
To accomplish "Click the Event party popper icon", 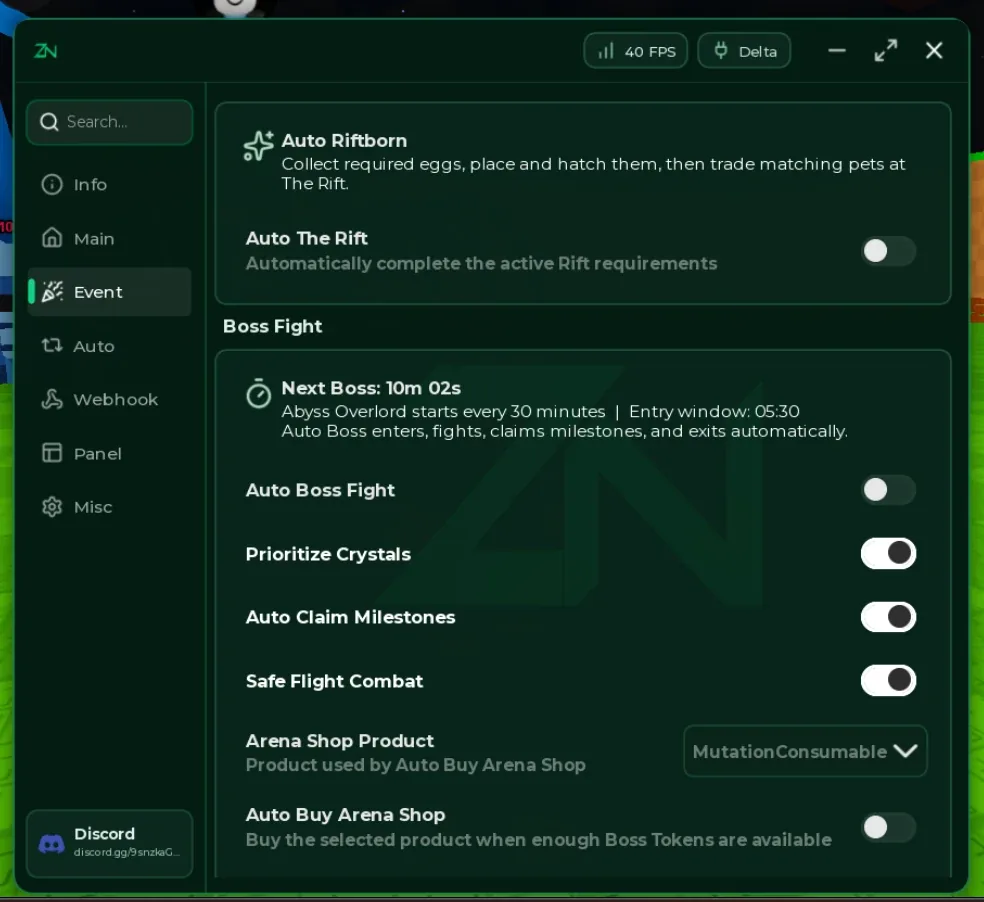I will click(52, 292).
